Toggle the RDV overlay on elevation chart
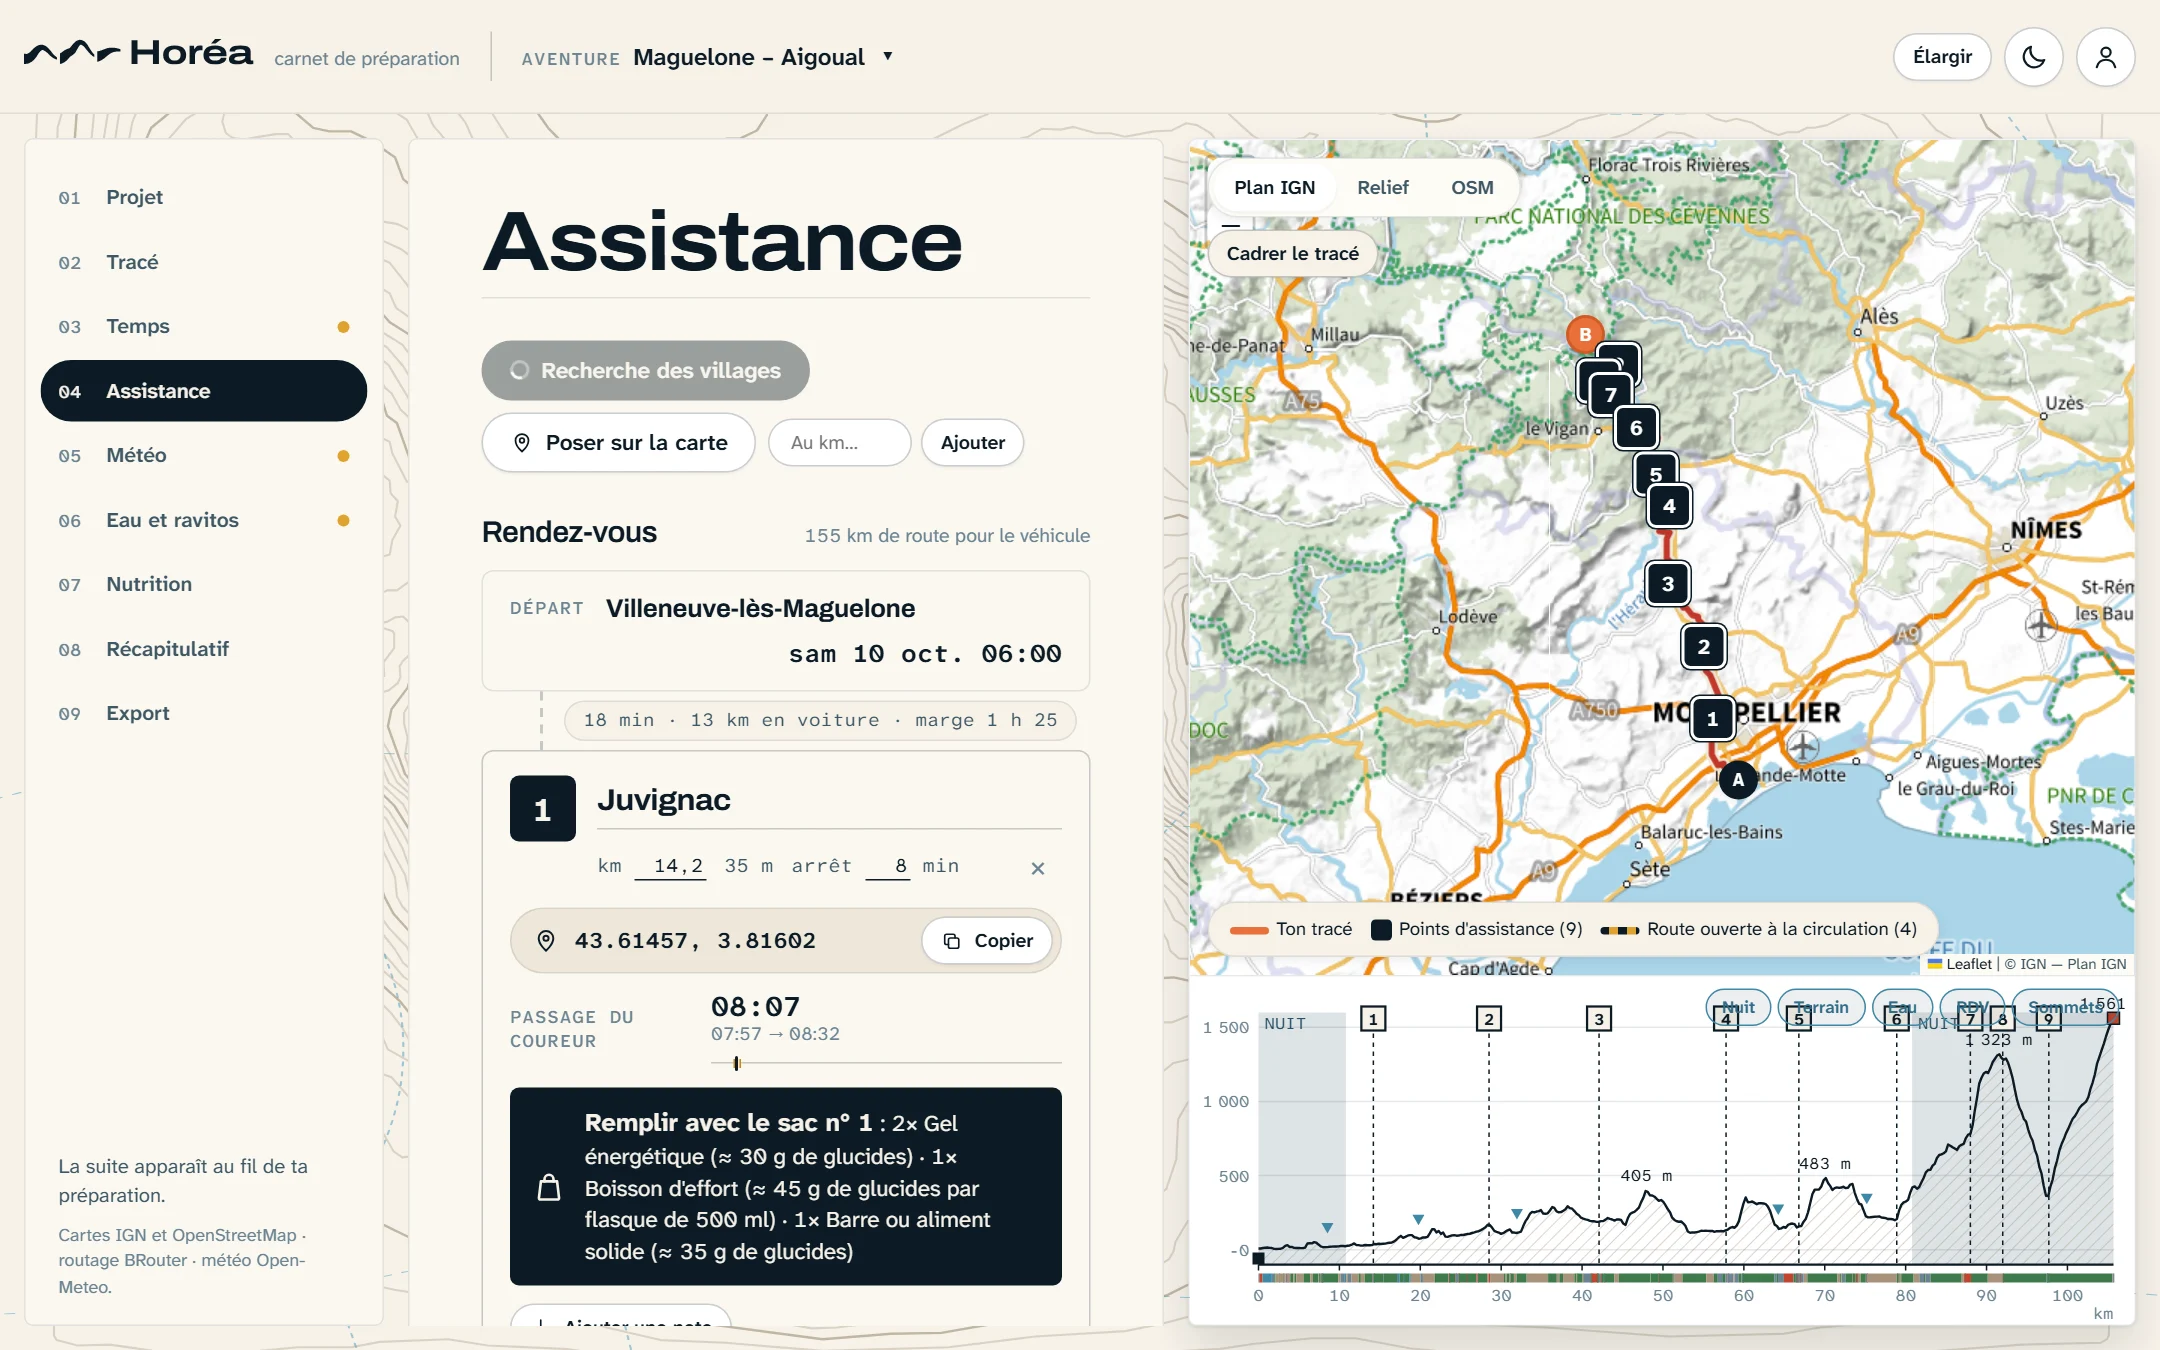This screenshot has width=2160, height=1350. [1972, 1007]
